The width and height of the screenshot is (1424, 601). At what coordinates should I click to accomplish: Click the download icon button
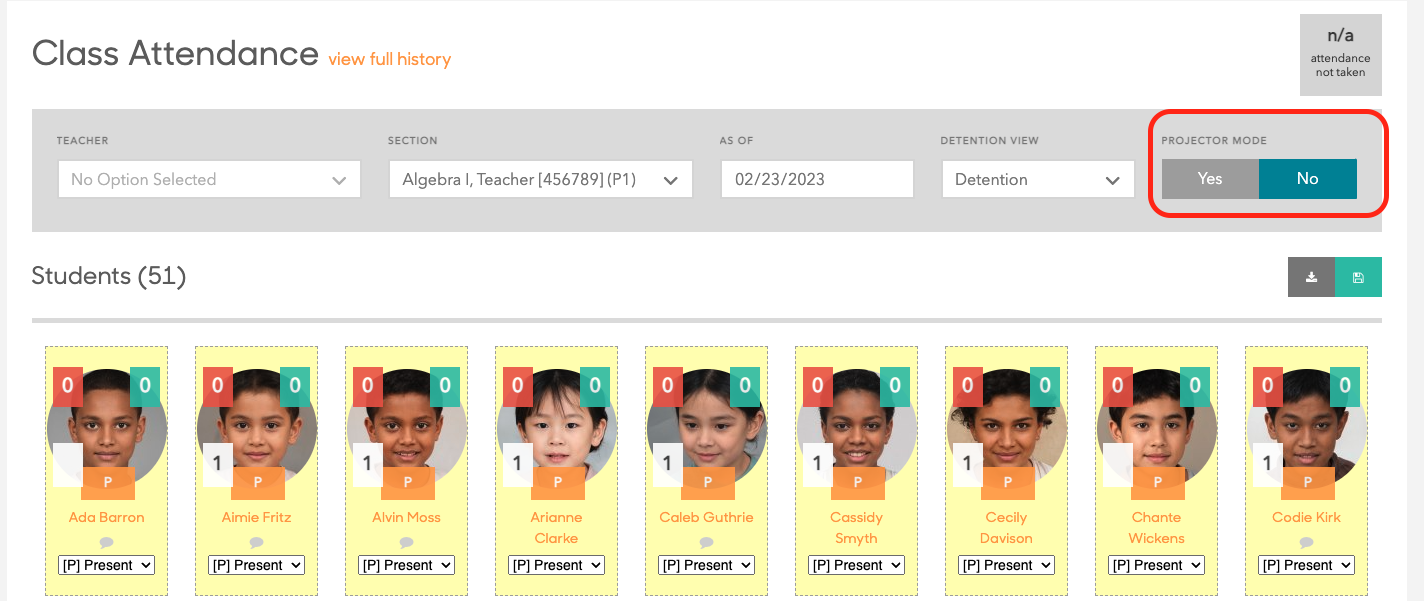[1311, 277]
